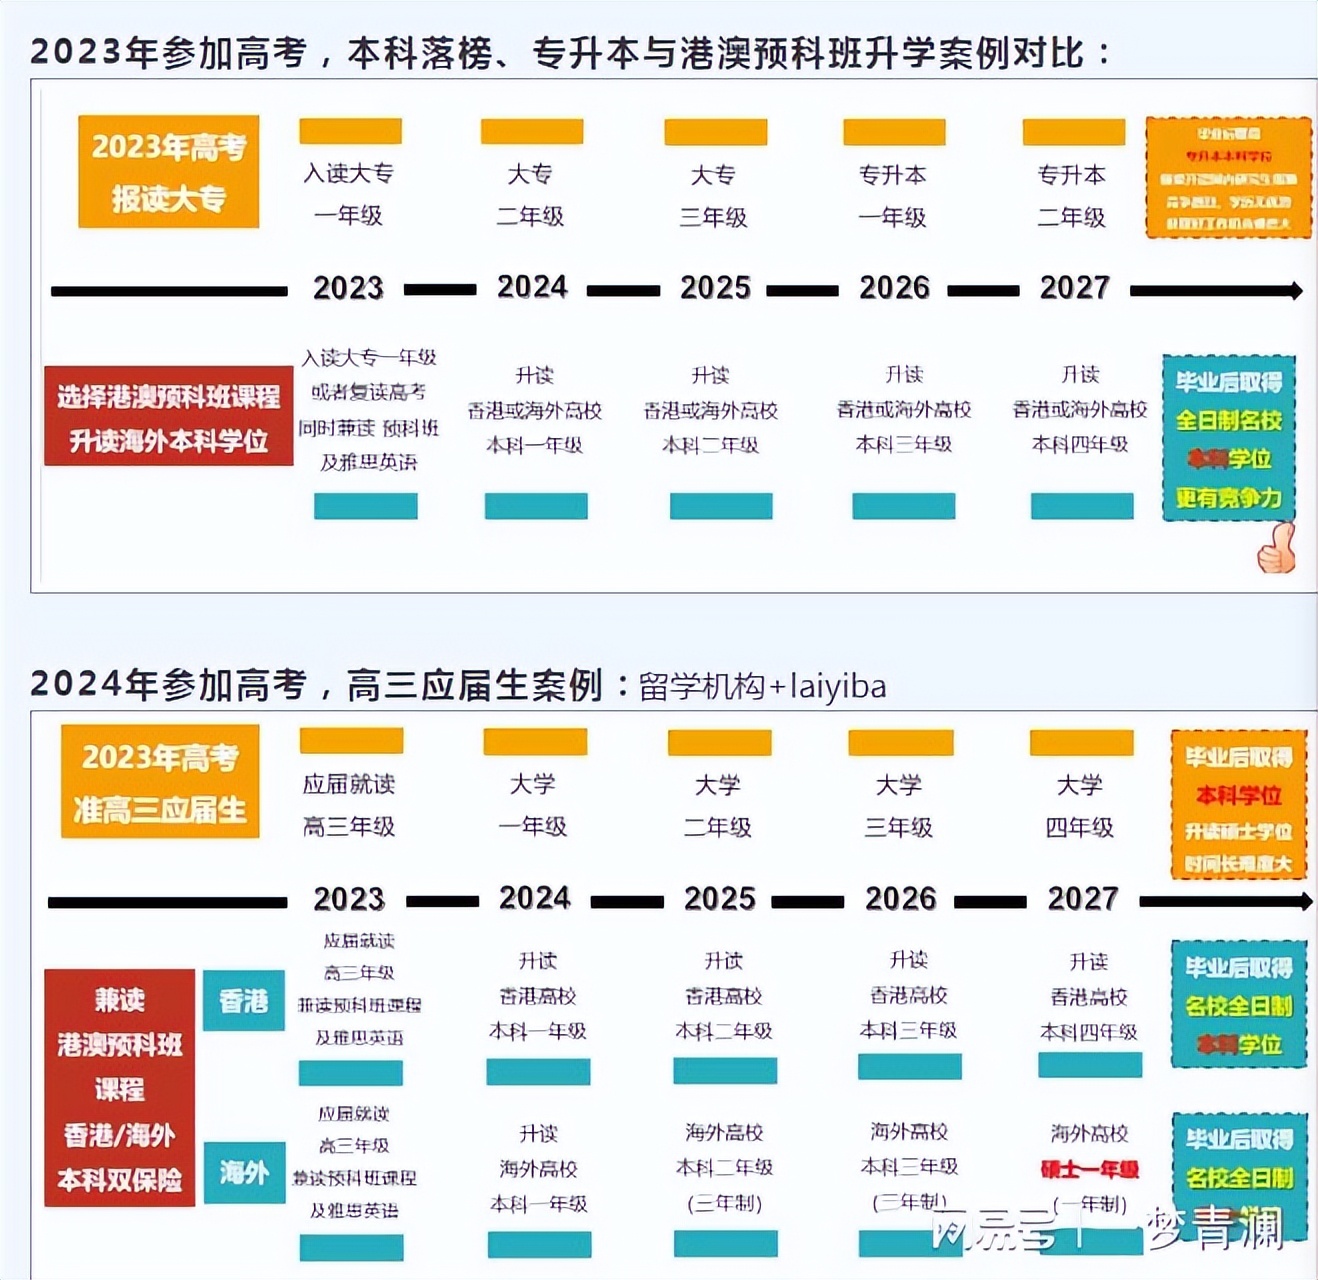Select the dashed orange box after 专升本 二年级
Image resolution: width=1318 pixels, height=1280 pixels.
pos(1228,178)
